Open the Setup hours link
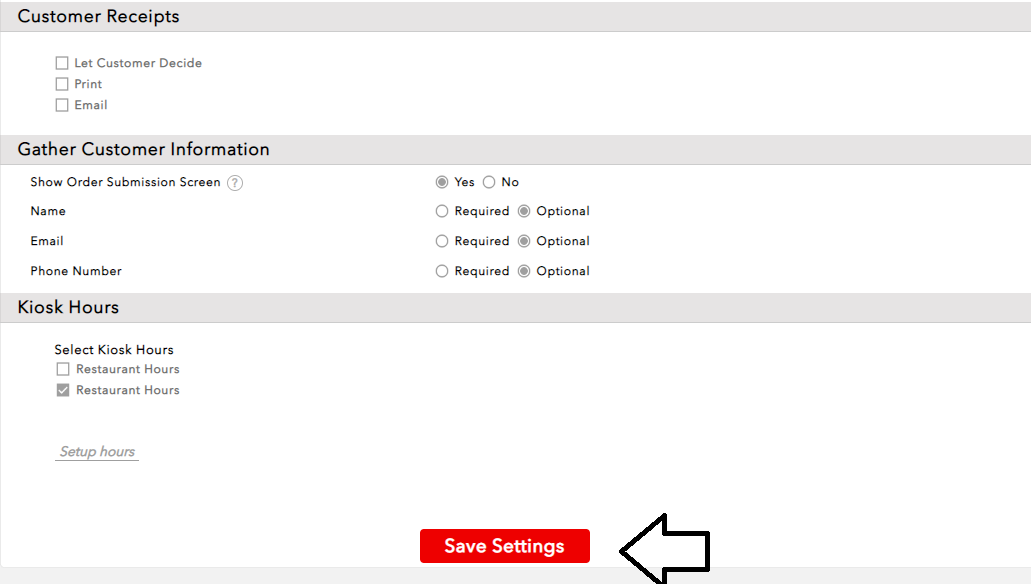Screen dimensions: 1031x584 click(x=97, y=452)
